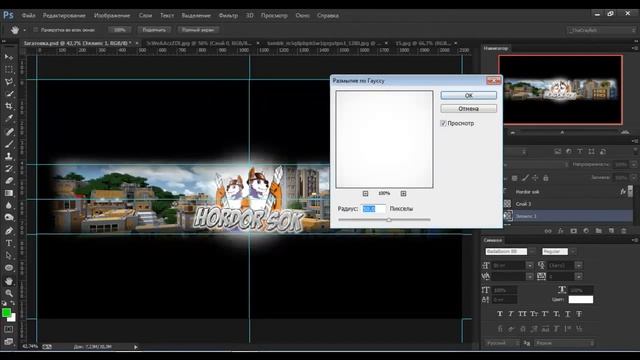The width and height of the screenshot is (640, 360).
Task: Open the Изображение menu
Action: (112, 16)
